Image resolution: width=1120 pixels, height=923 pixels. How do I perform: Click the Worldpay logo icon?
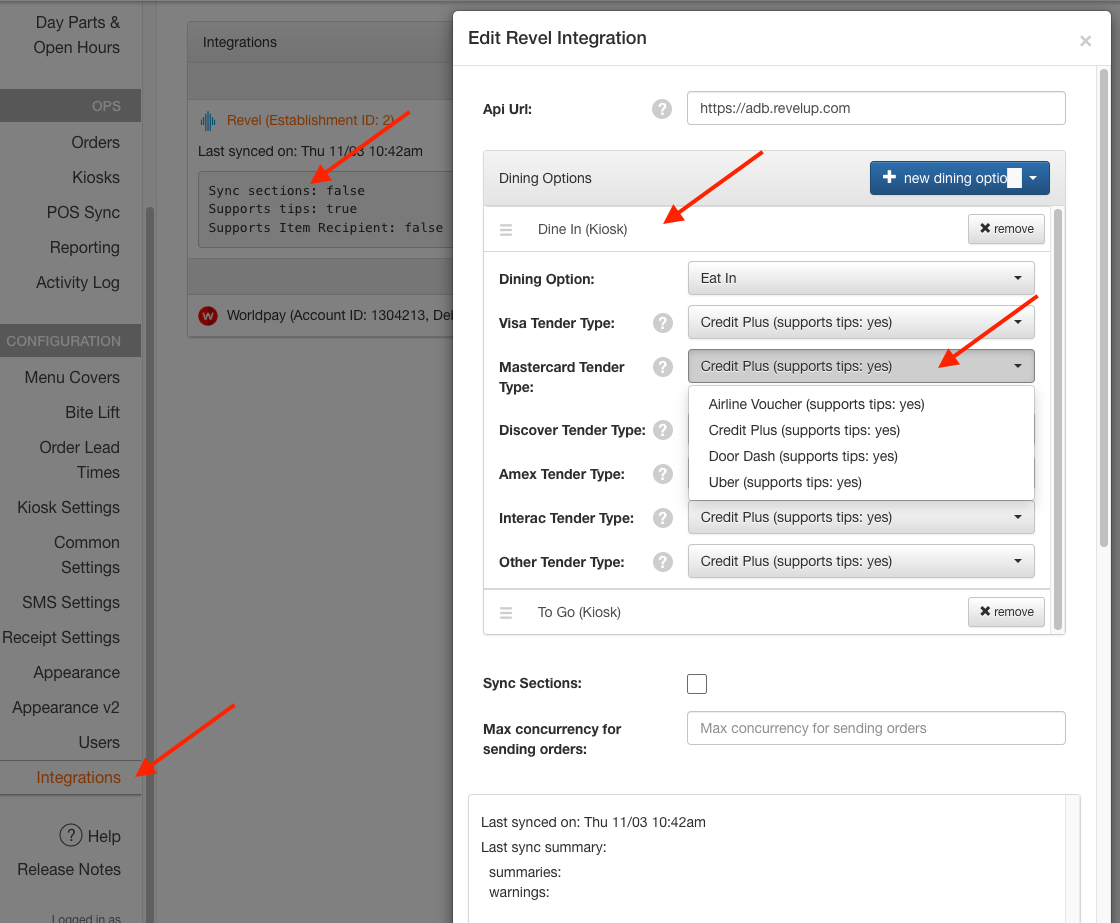(x=208, y=315)
